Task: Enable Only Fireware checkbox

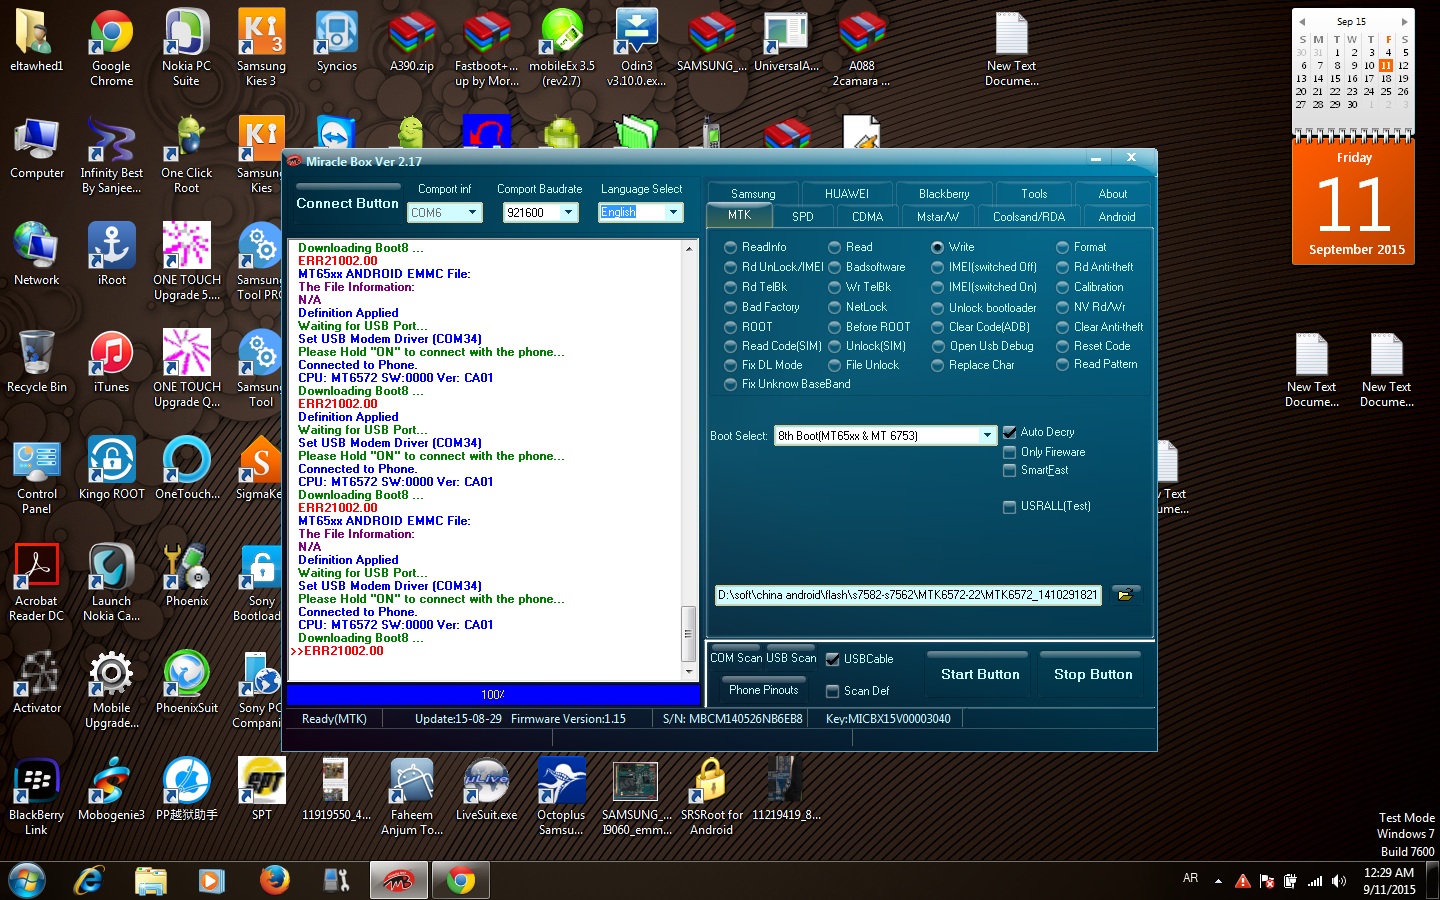Action: 1010,452
